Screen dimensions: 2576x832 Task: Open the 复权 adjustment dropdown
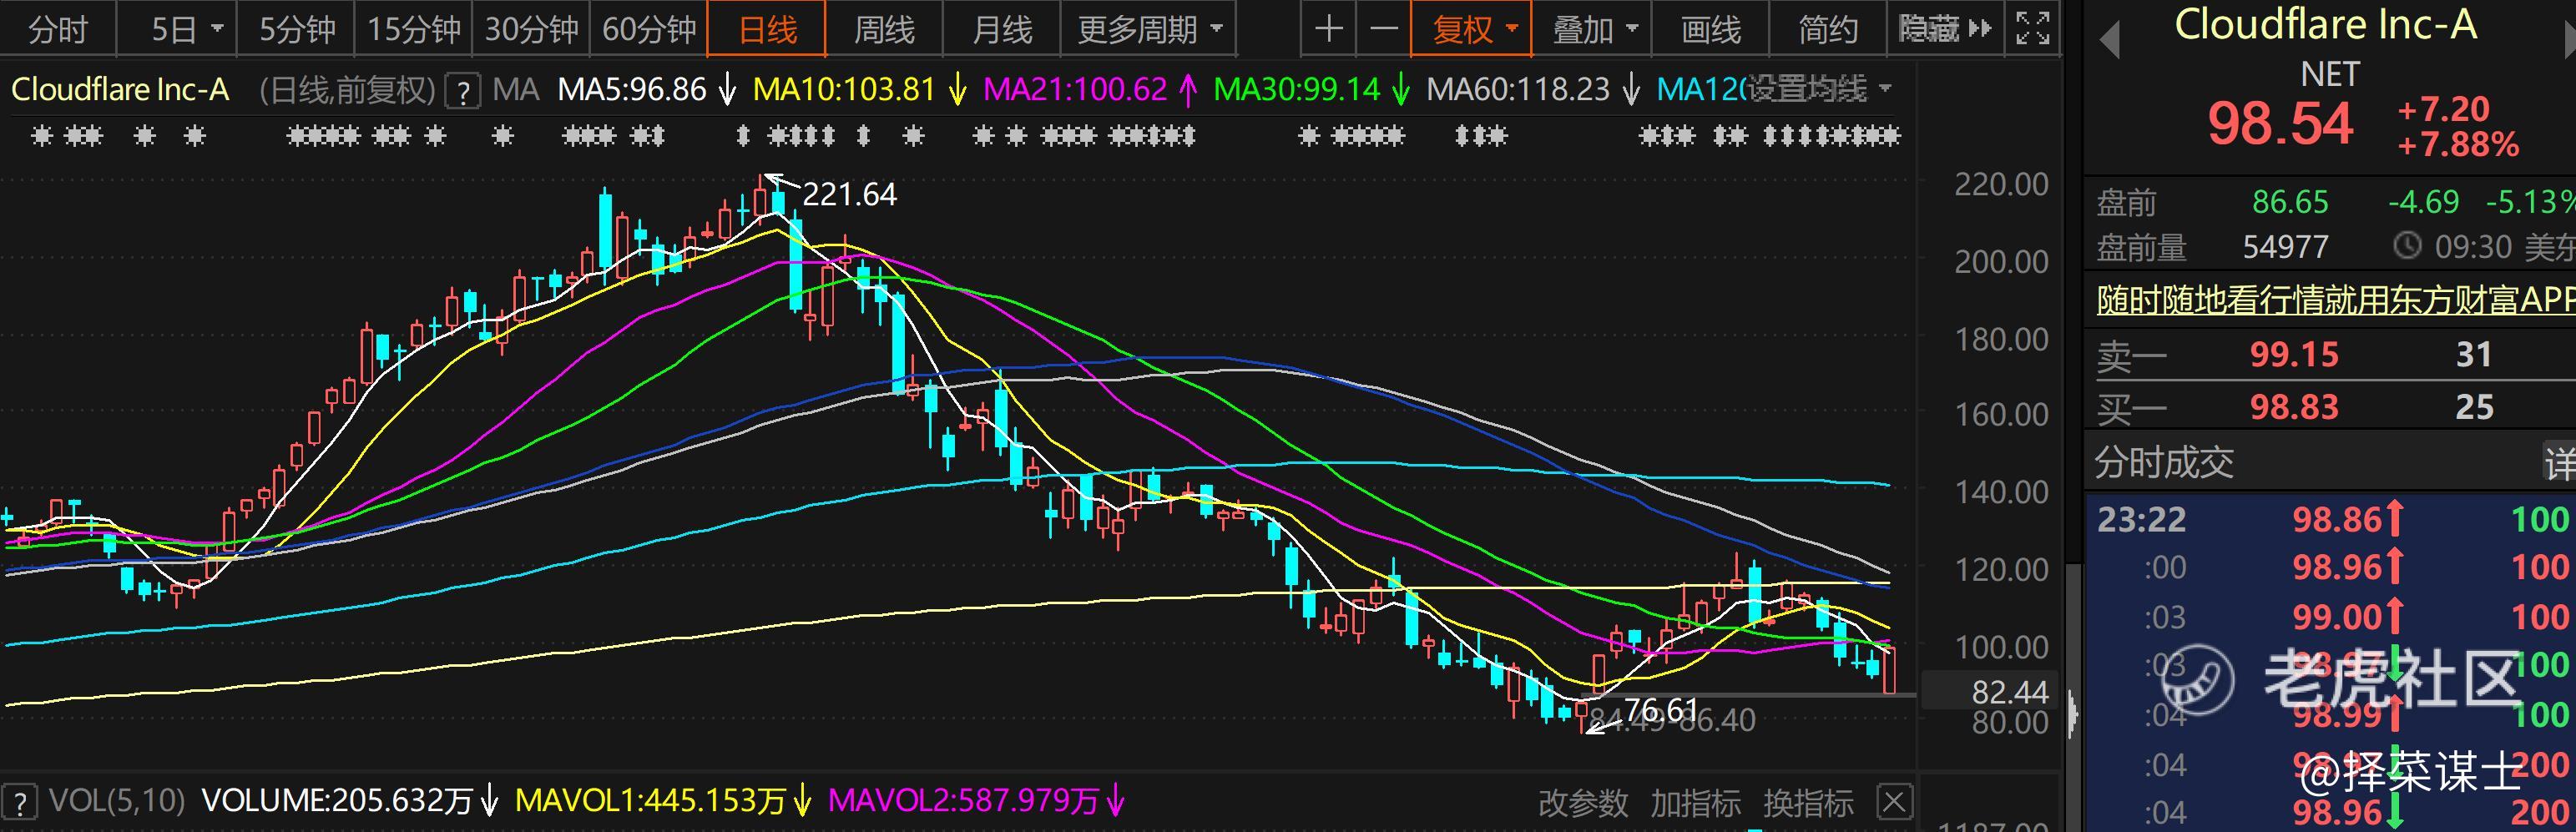point(1472,29)
